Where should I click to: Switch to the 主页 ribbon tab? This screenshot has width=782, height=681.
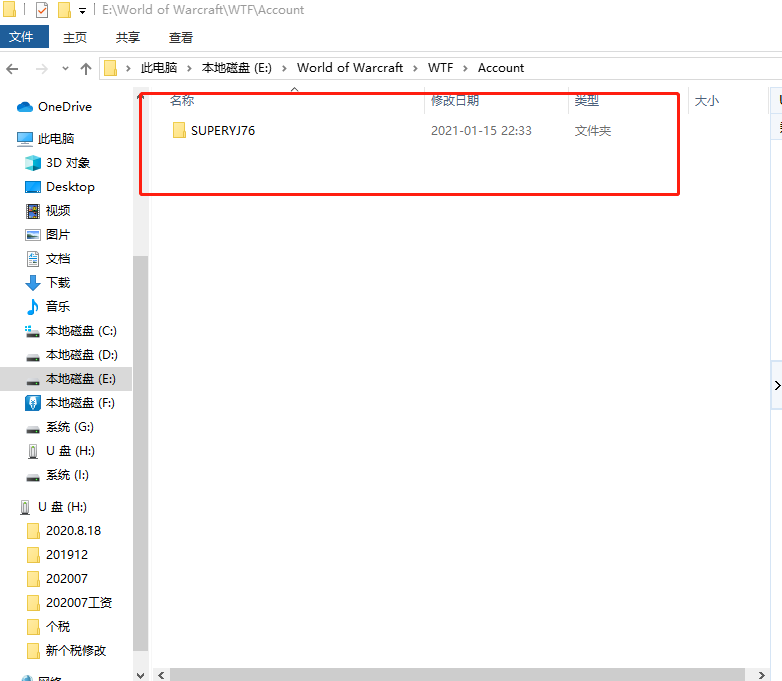click(x=75, y=37)
